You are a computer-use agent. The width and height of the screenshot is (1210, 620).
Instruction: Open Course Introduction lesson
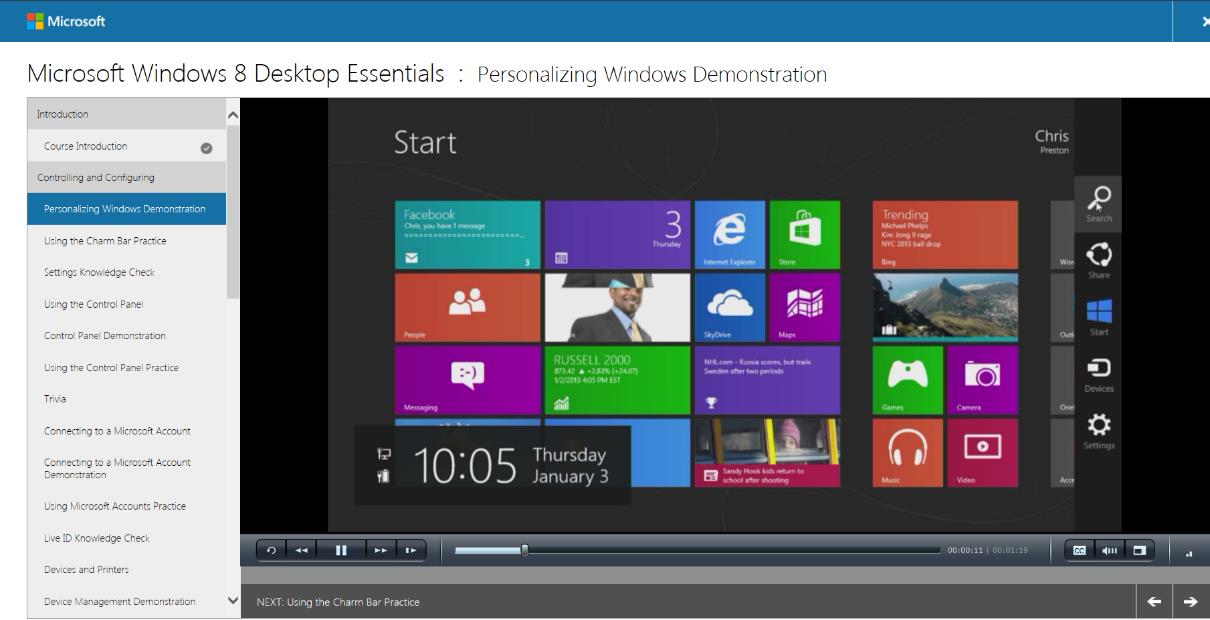[x=127, y=146]
